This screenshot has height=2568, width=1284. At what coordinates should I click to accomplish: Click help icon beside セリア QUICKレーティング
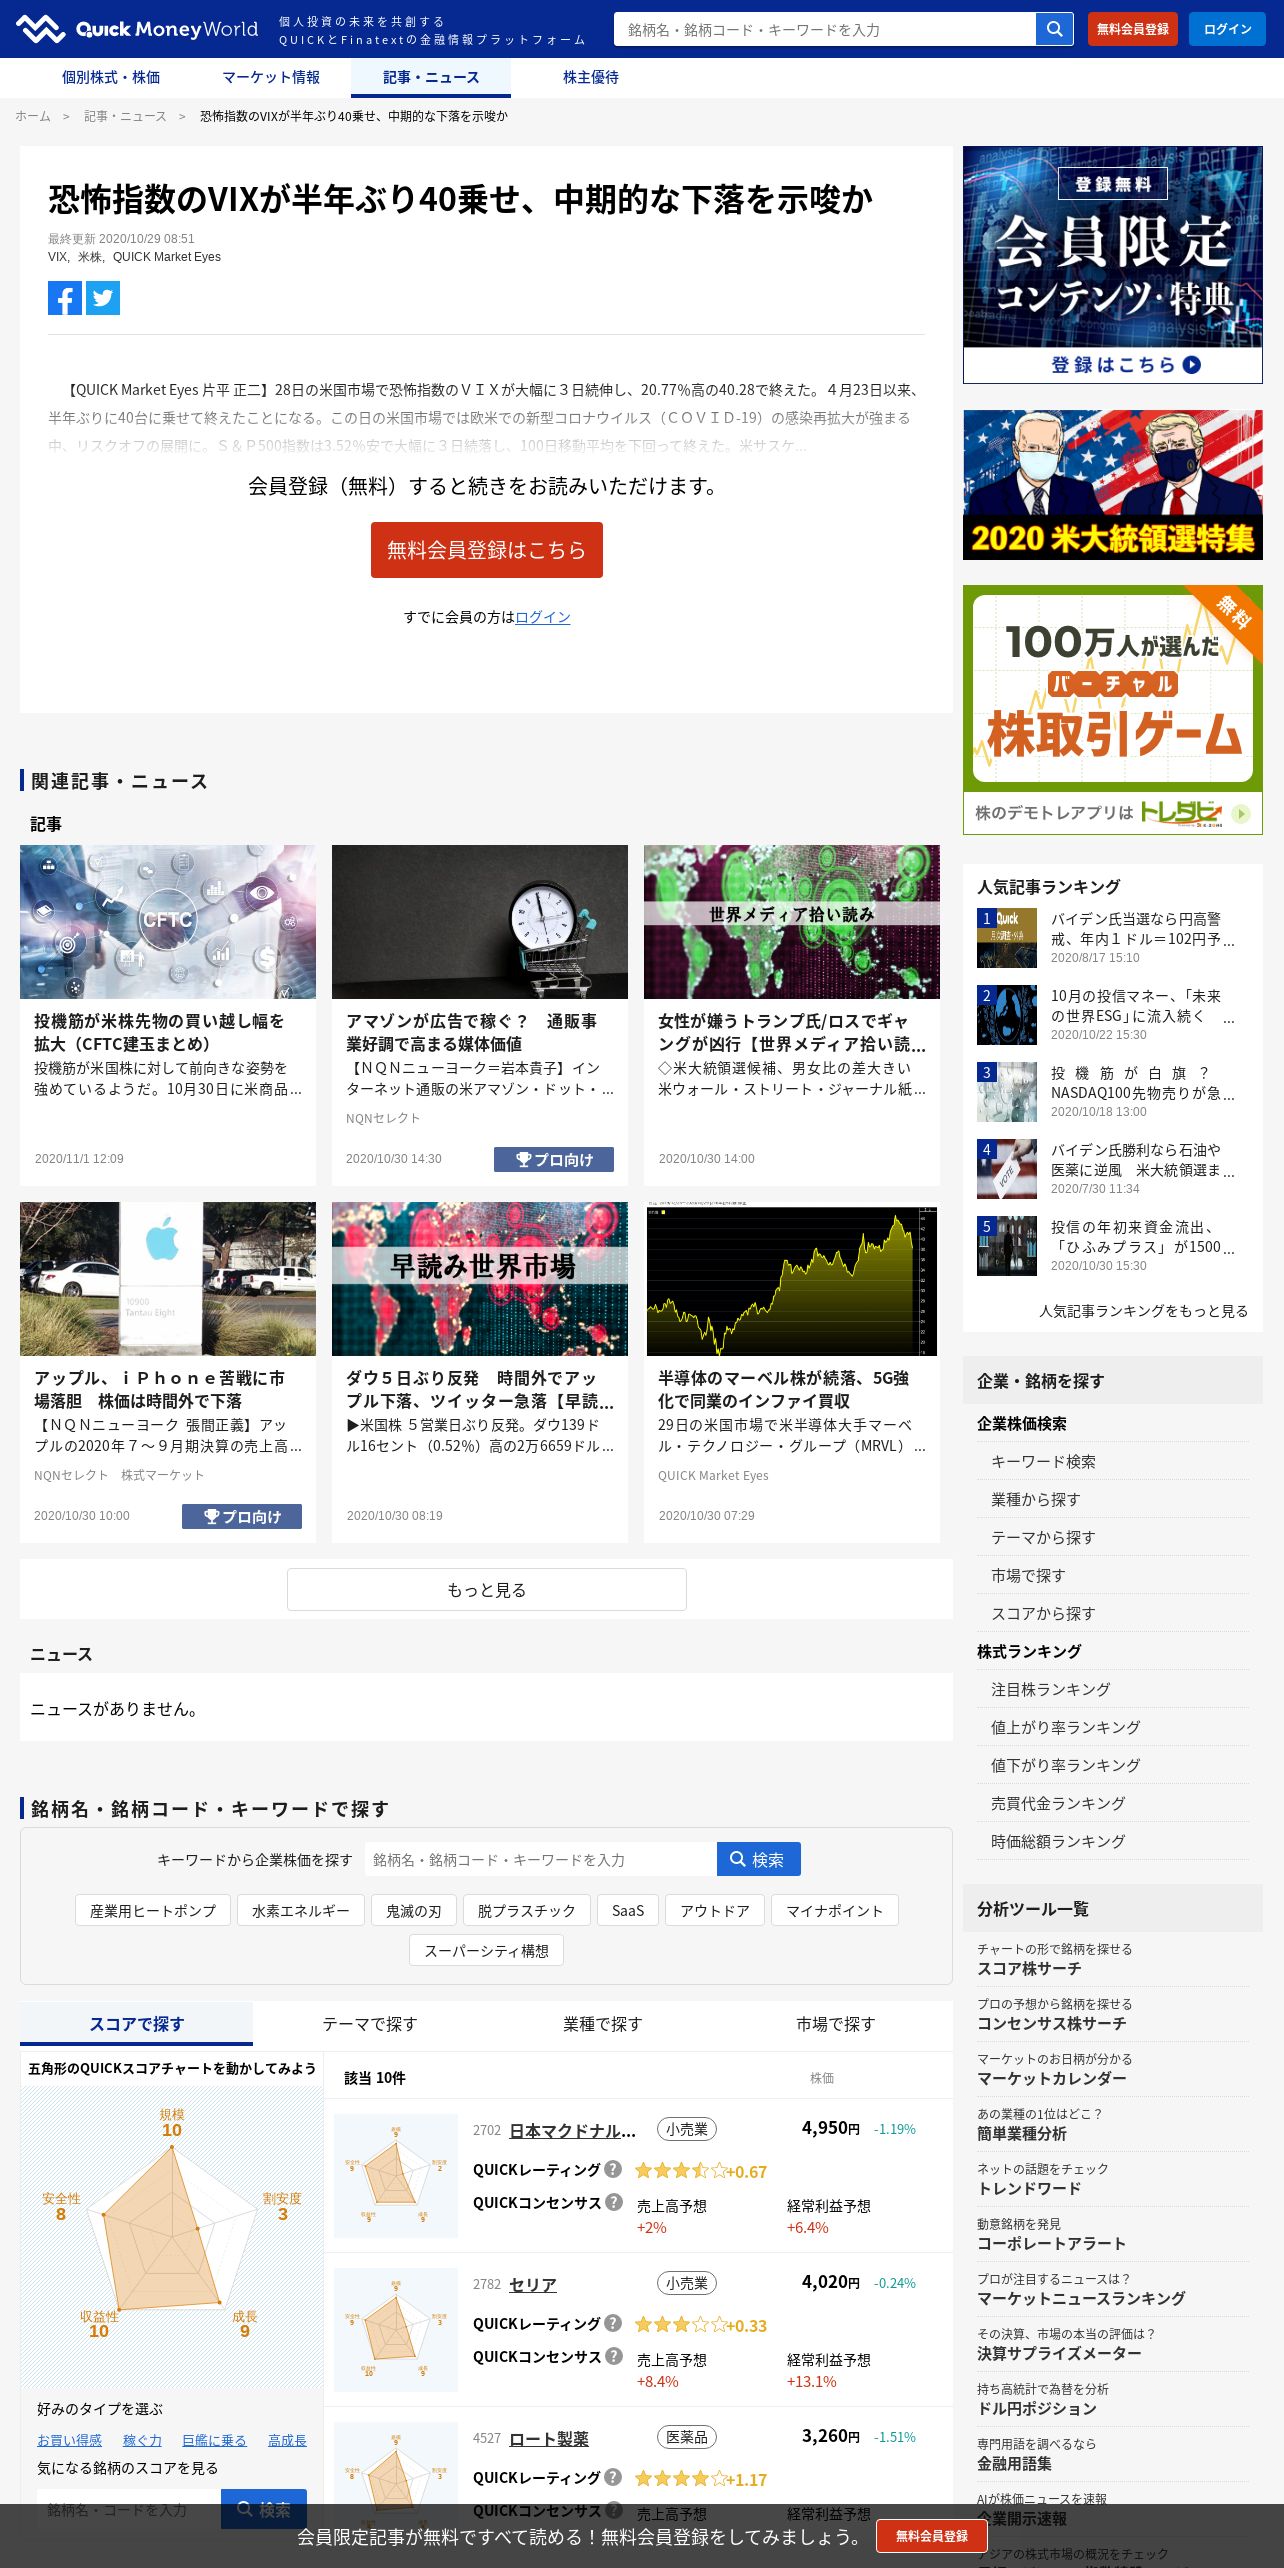pyautogui.click(x=613, y=2323)
